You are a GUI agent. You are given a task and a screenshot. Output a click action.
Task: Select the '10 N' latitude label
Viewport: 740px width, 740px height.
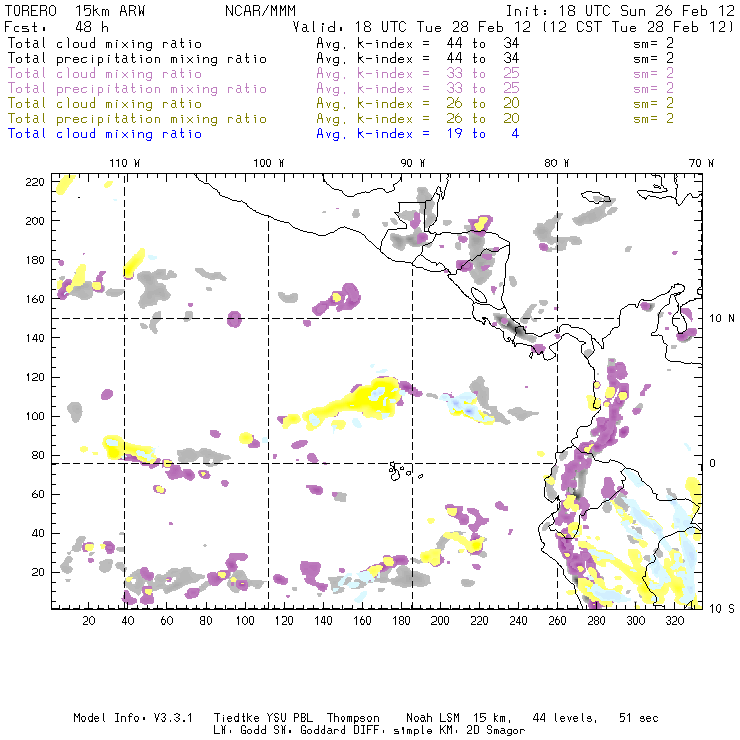click(722, 319)
